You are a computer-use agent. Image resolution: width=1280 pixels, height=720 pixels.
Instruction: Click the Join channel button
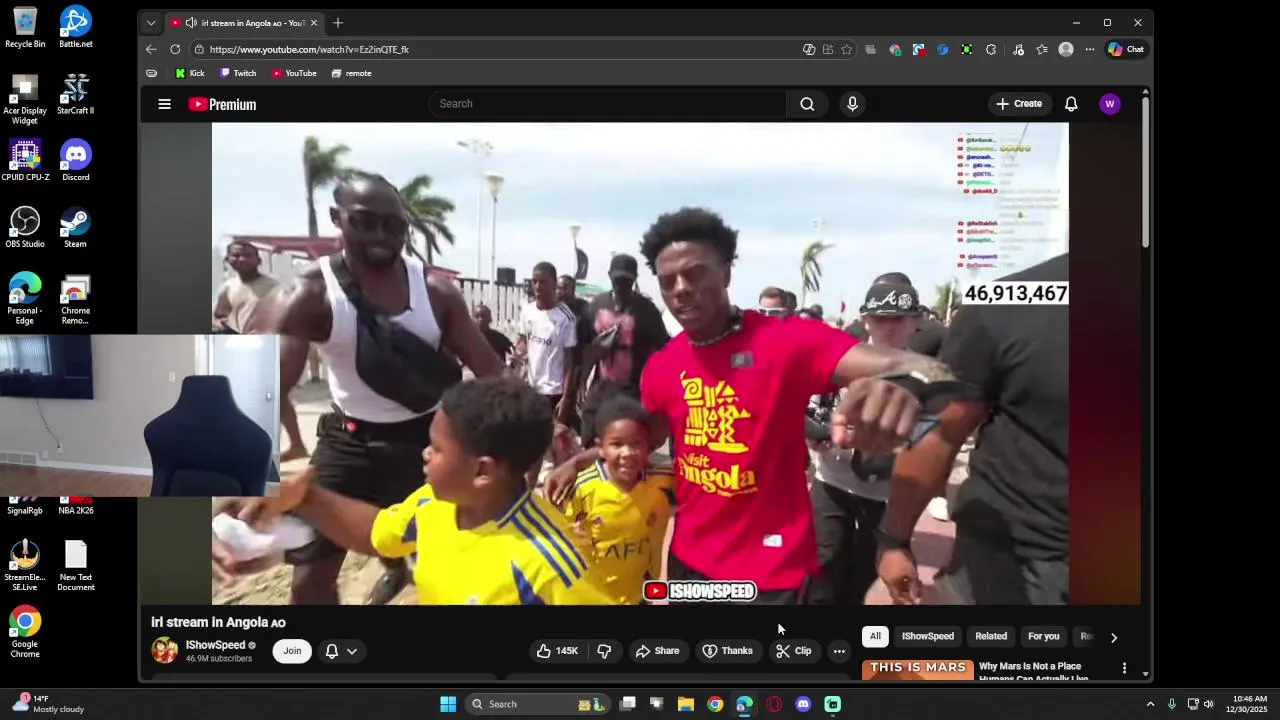(292, 651)
